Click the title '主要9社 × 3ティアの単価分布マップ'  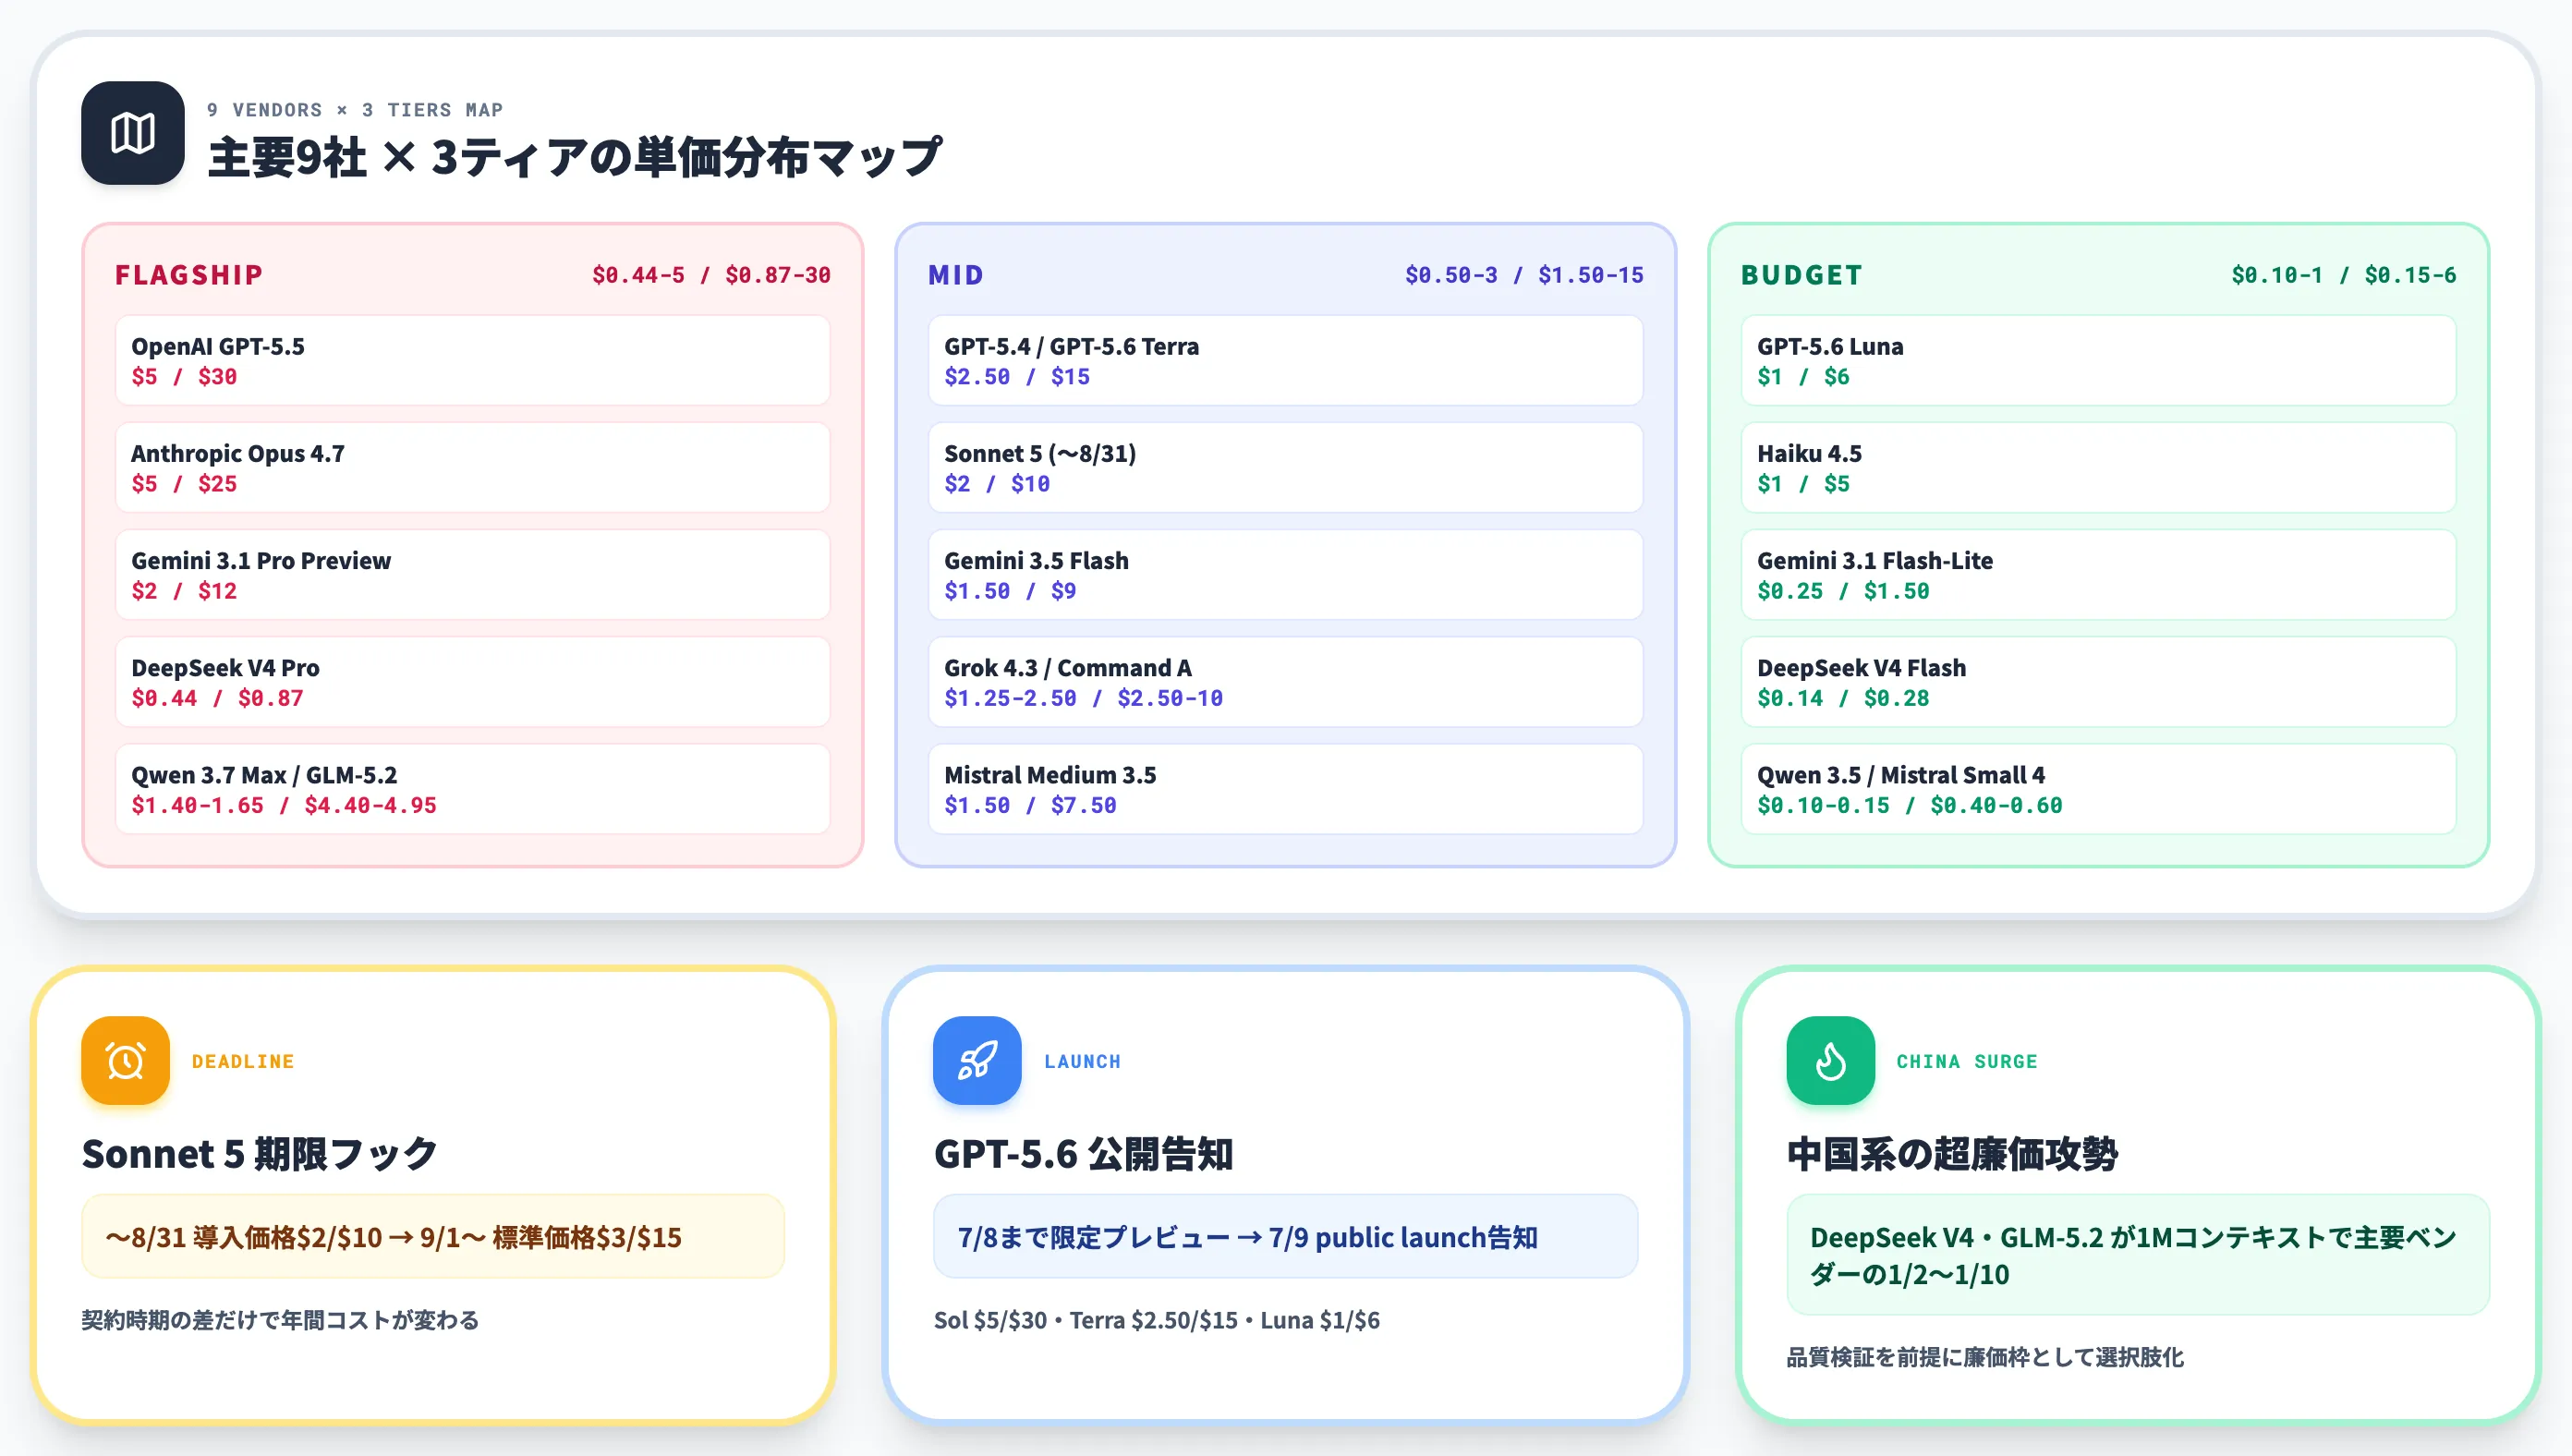(575, 158)
